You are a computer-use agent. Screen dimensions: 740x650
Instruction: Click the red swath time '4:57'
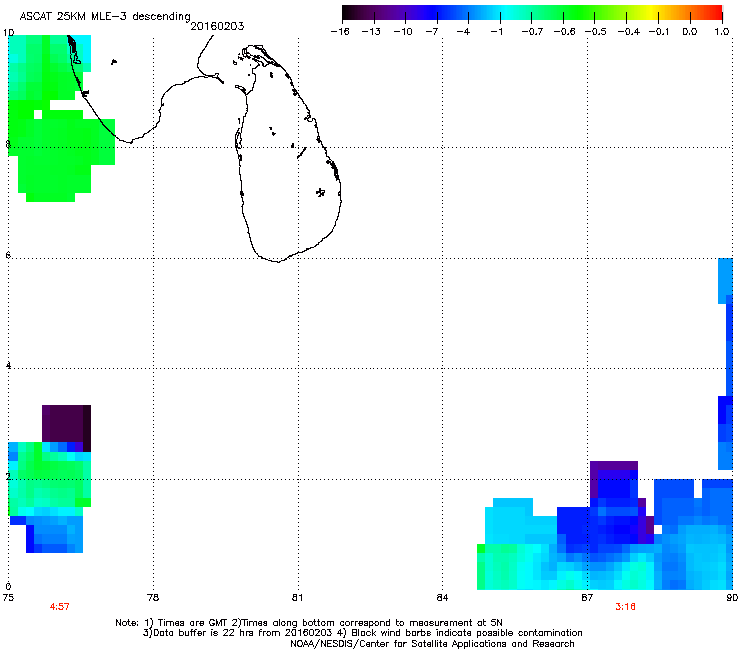click(x=59, y=607)
